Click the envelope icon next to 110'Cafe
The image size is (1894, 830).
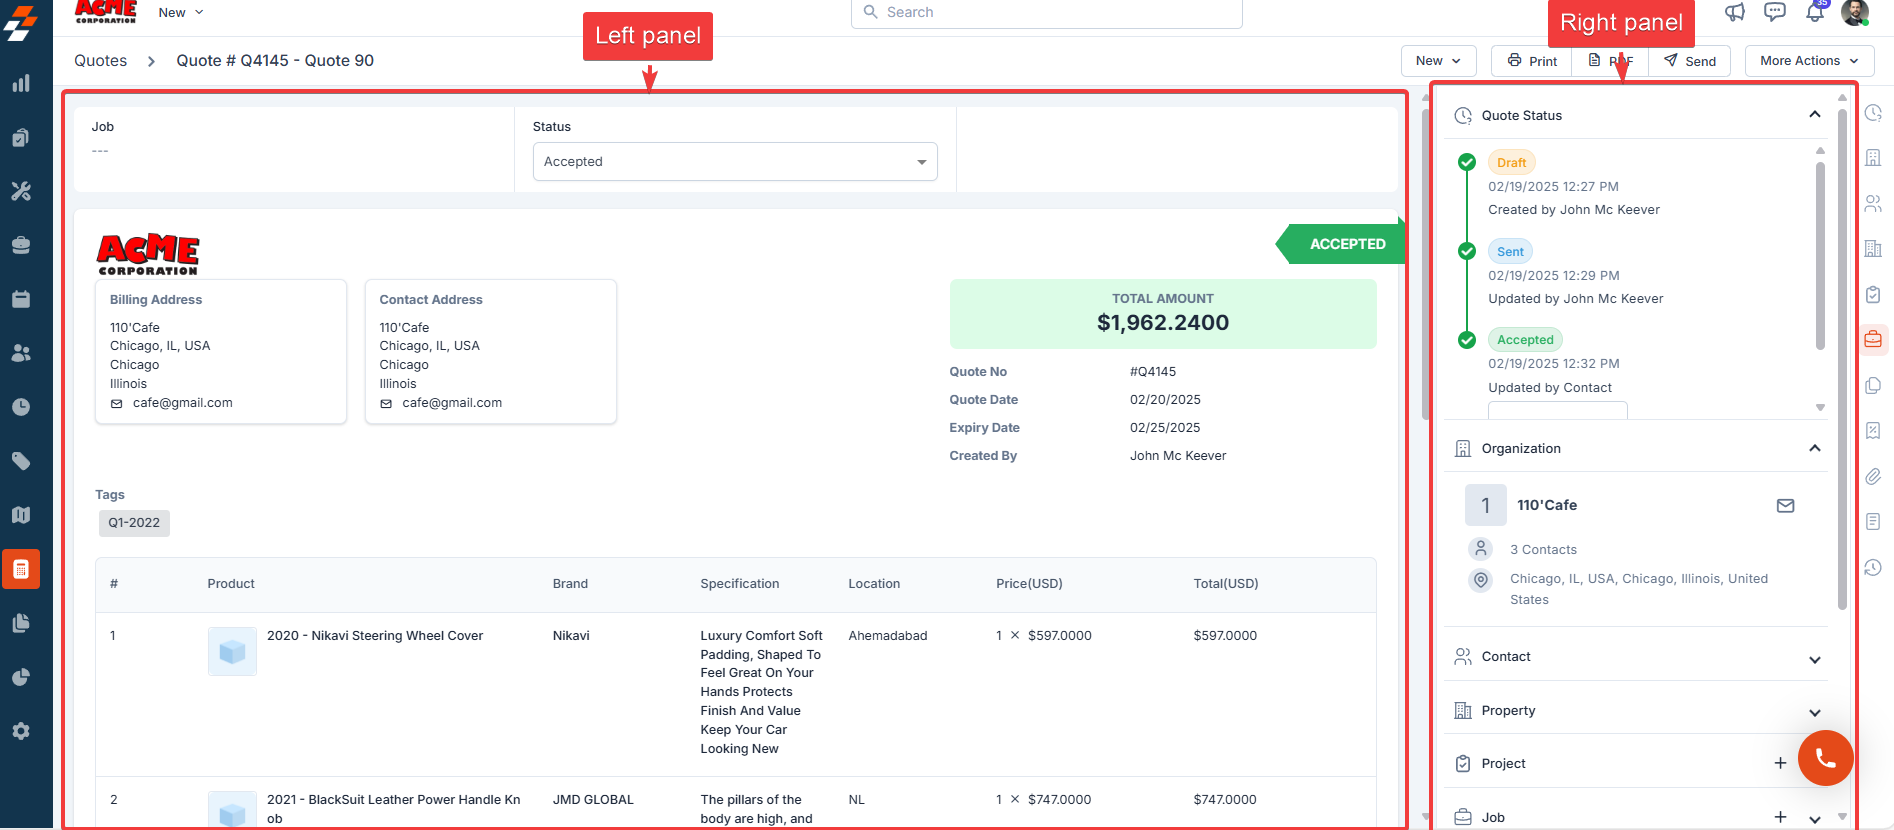tap(1785, 506)
